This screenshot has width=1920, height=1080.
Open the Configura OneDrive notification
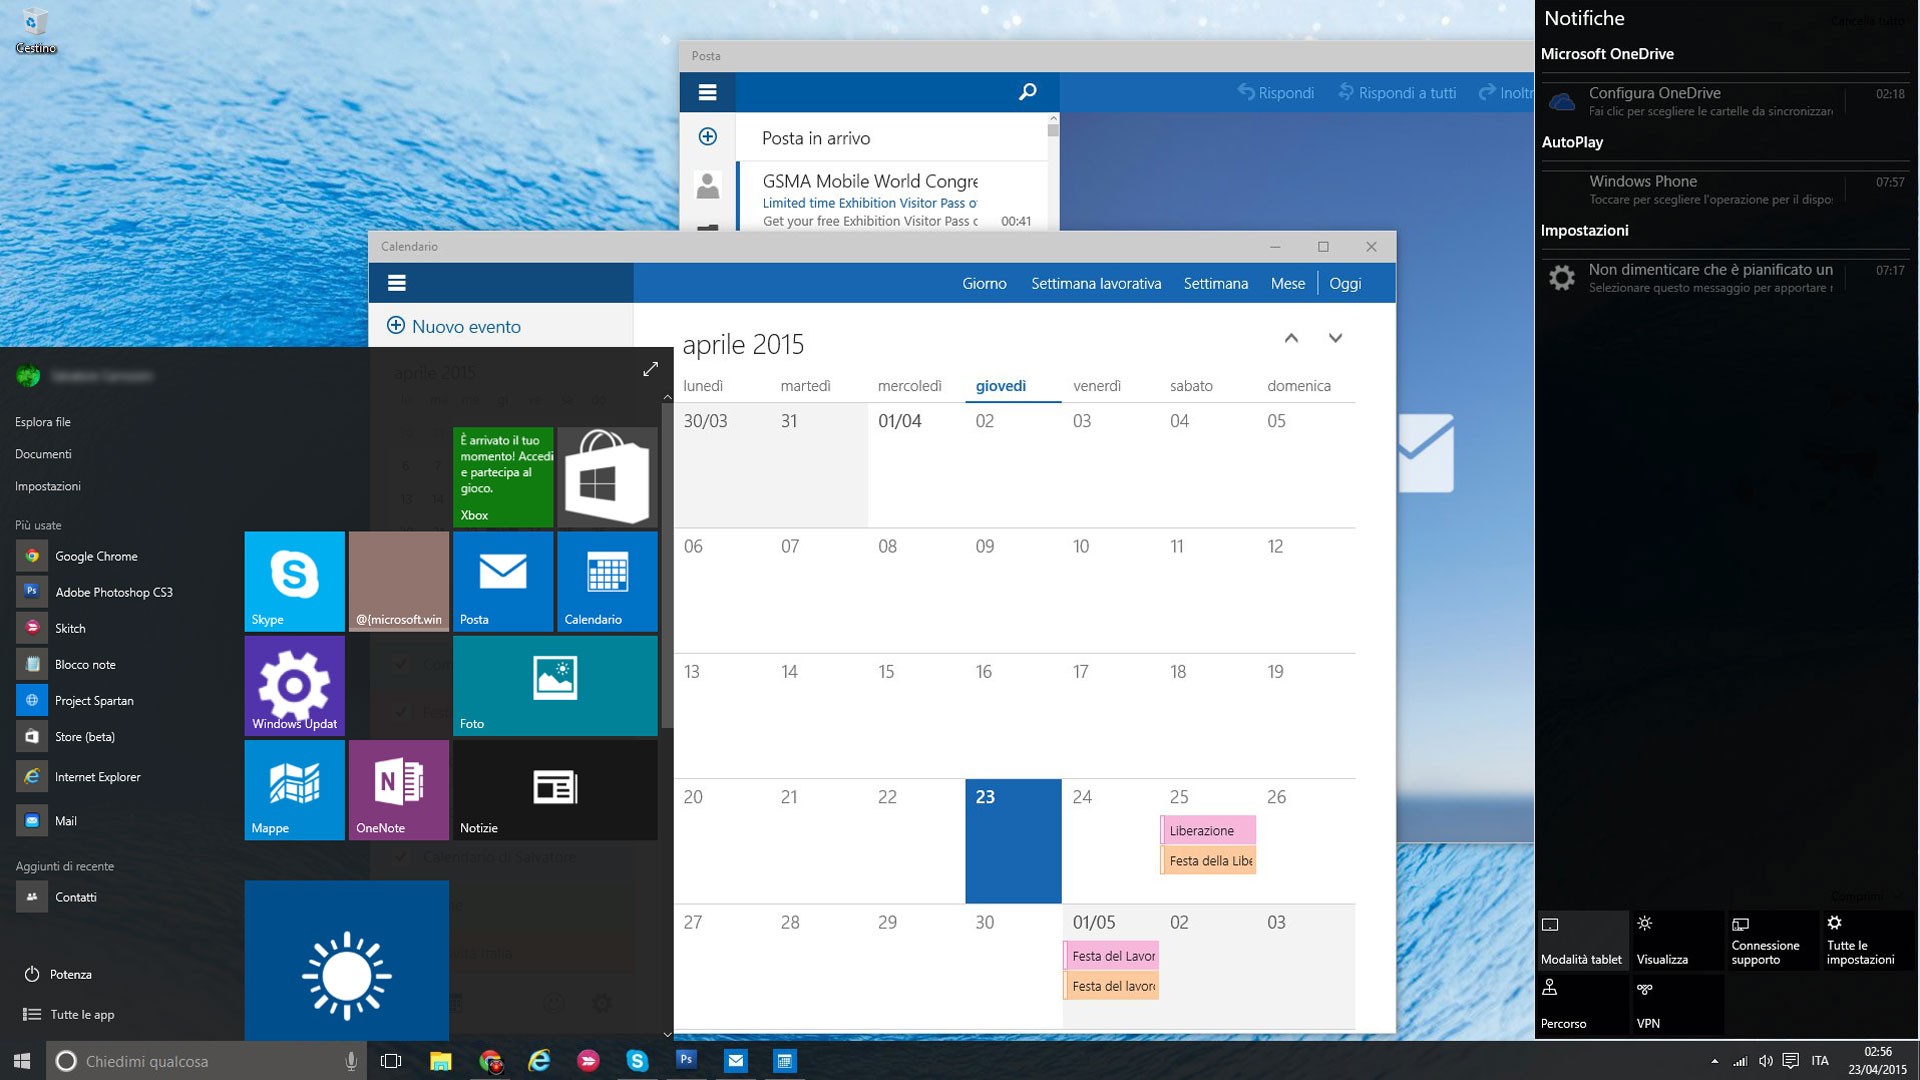1725,101
